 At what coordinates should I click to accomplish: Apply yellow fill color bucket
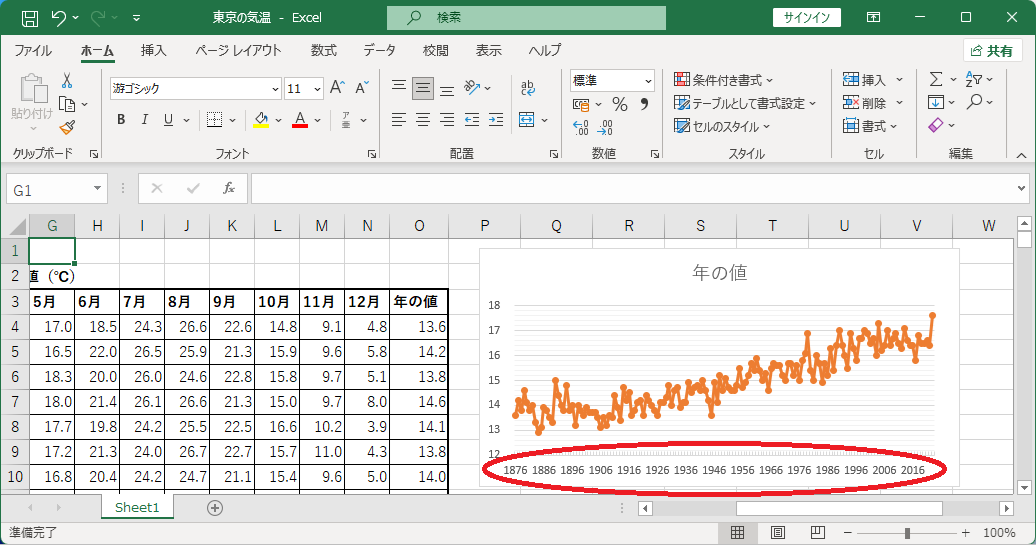tap(262, 120)
